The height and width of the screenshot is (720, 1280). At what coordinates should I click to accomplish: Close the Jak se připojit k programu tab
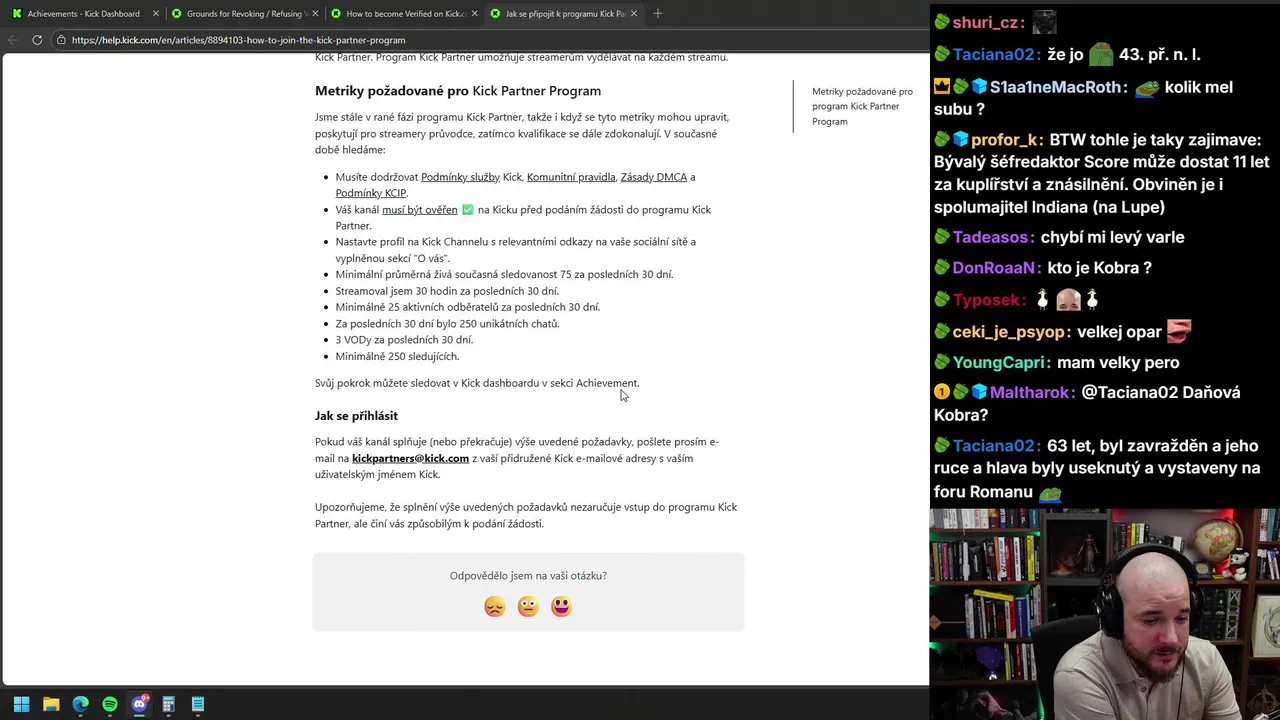point(634,14)
